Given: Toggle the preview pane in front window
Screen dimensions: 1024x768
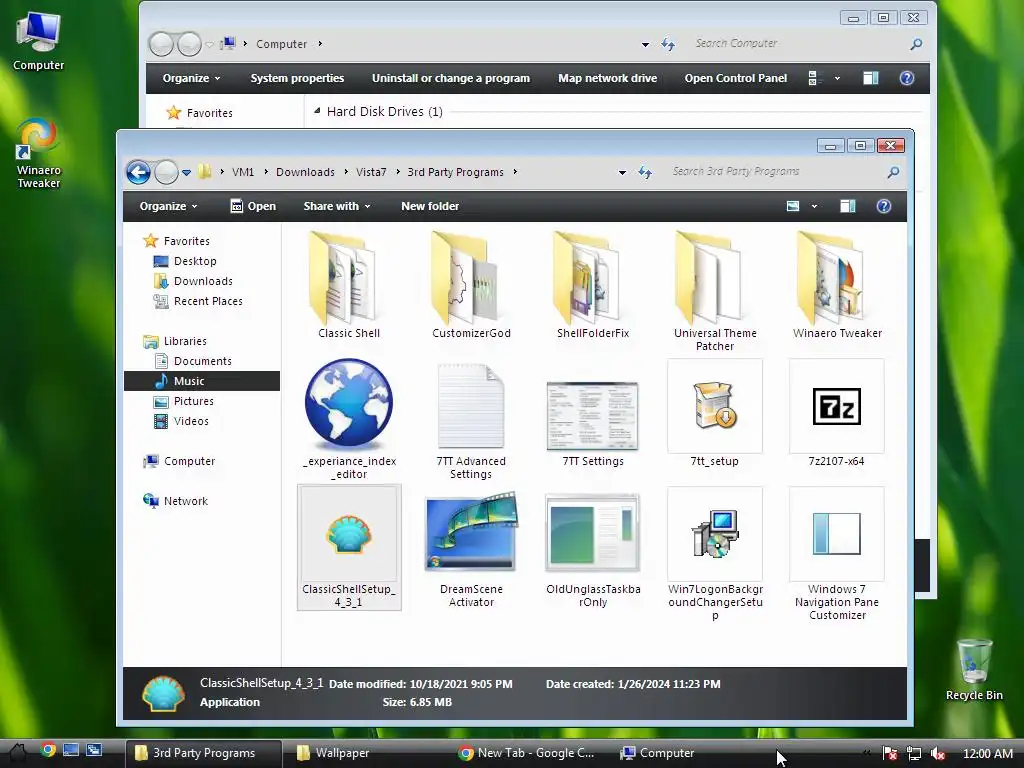Looking at the screenshot, I should [x=848, y=206].
